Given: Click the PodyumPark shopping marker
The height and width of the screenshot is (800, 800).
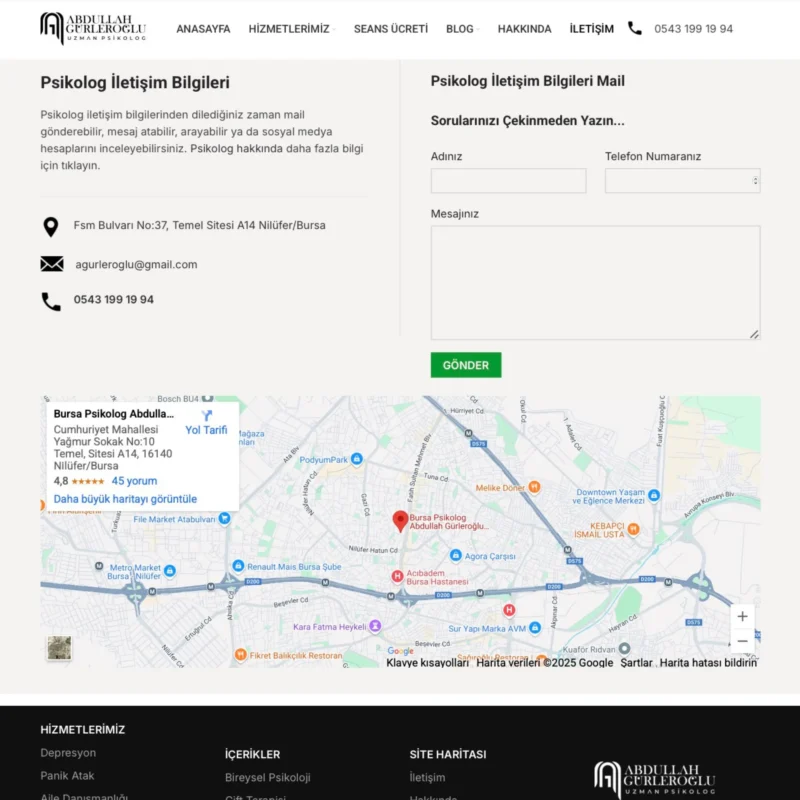Looking at the screenshot, I should (x=357, y=459).
